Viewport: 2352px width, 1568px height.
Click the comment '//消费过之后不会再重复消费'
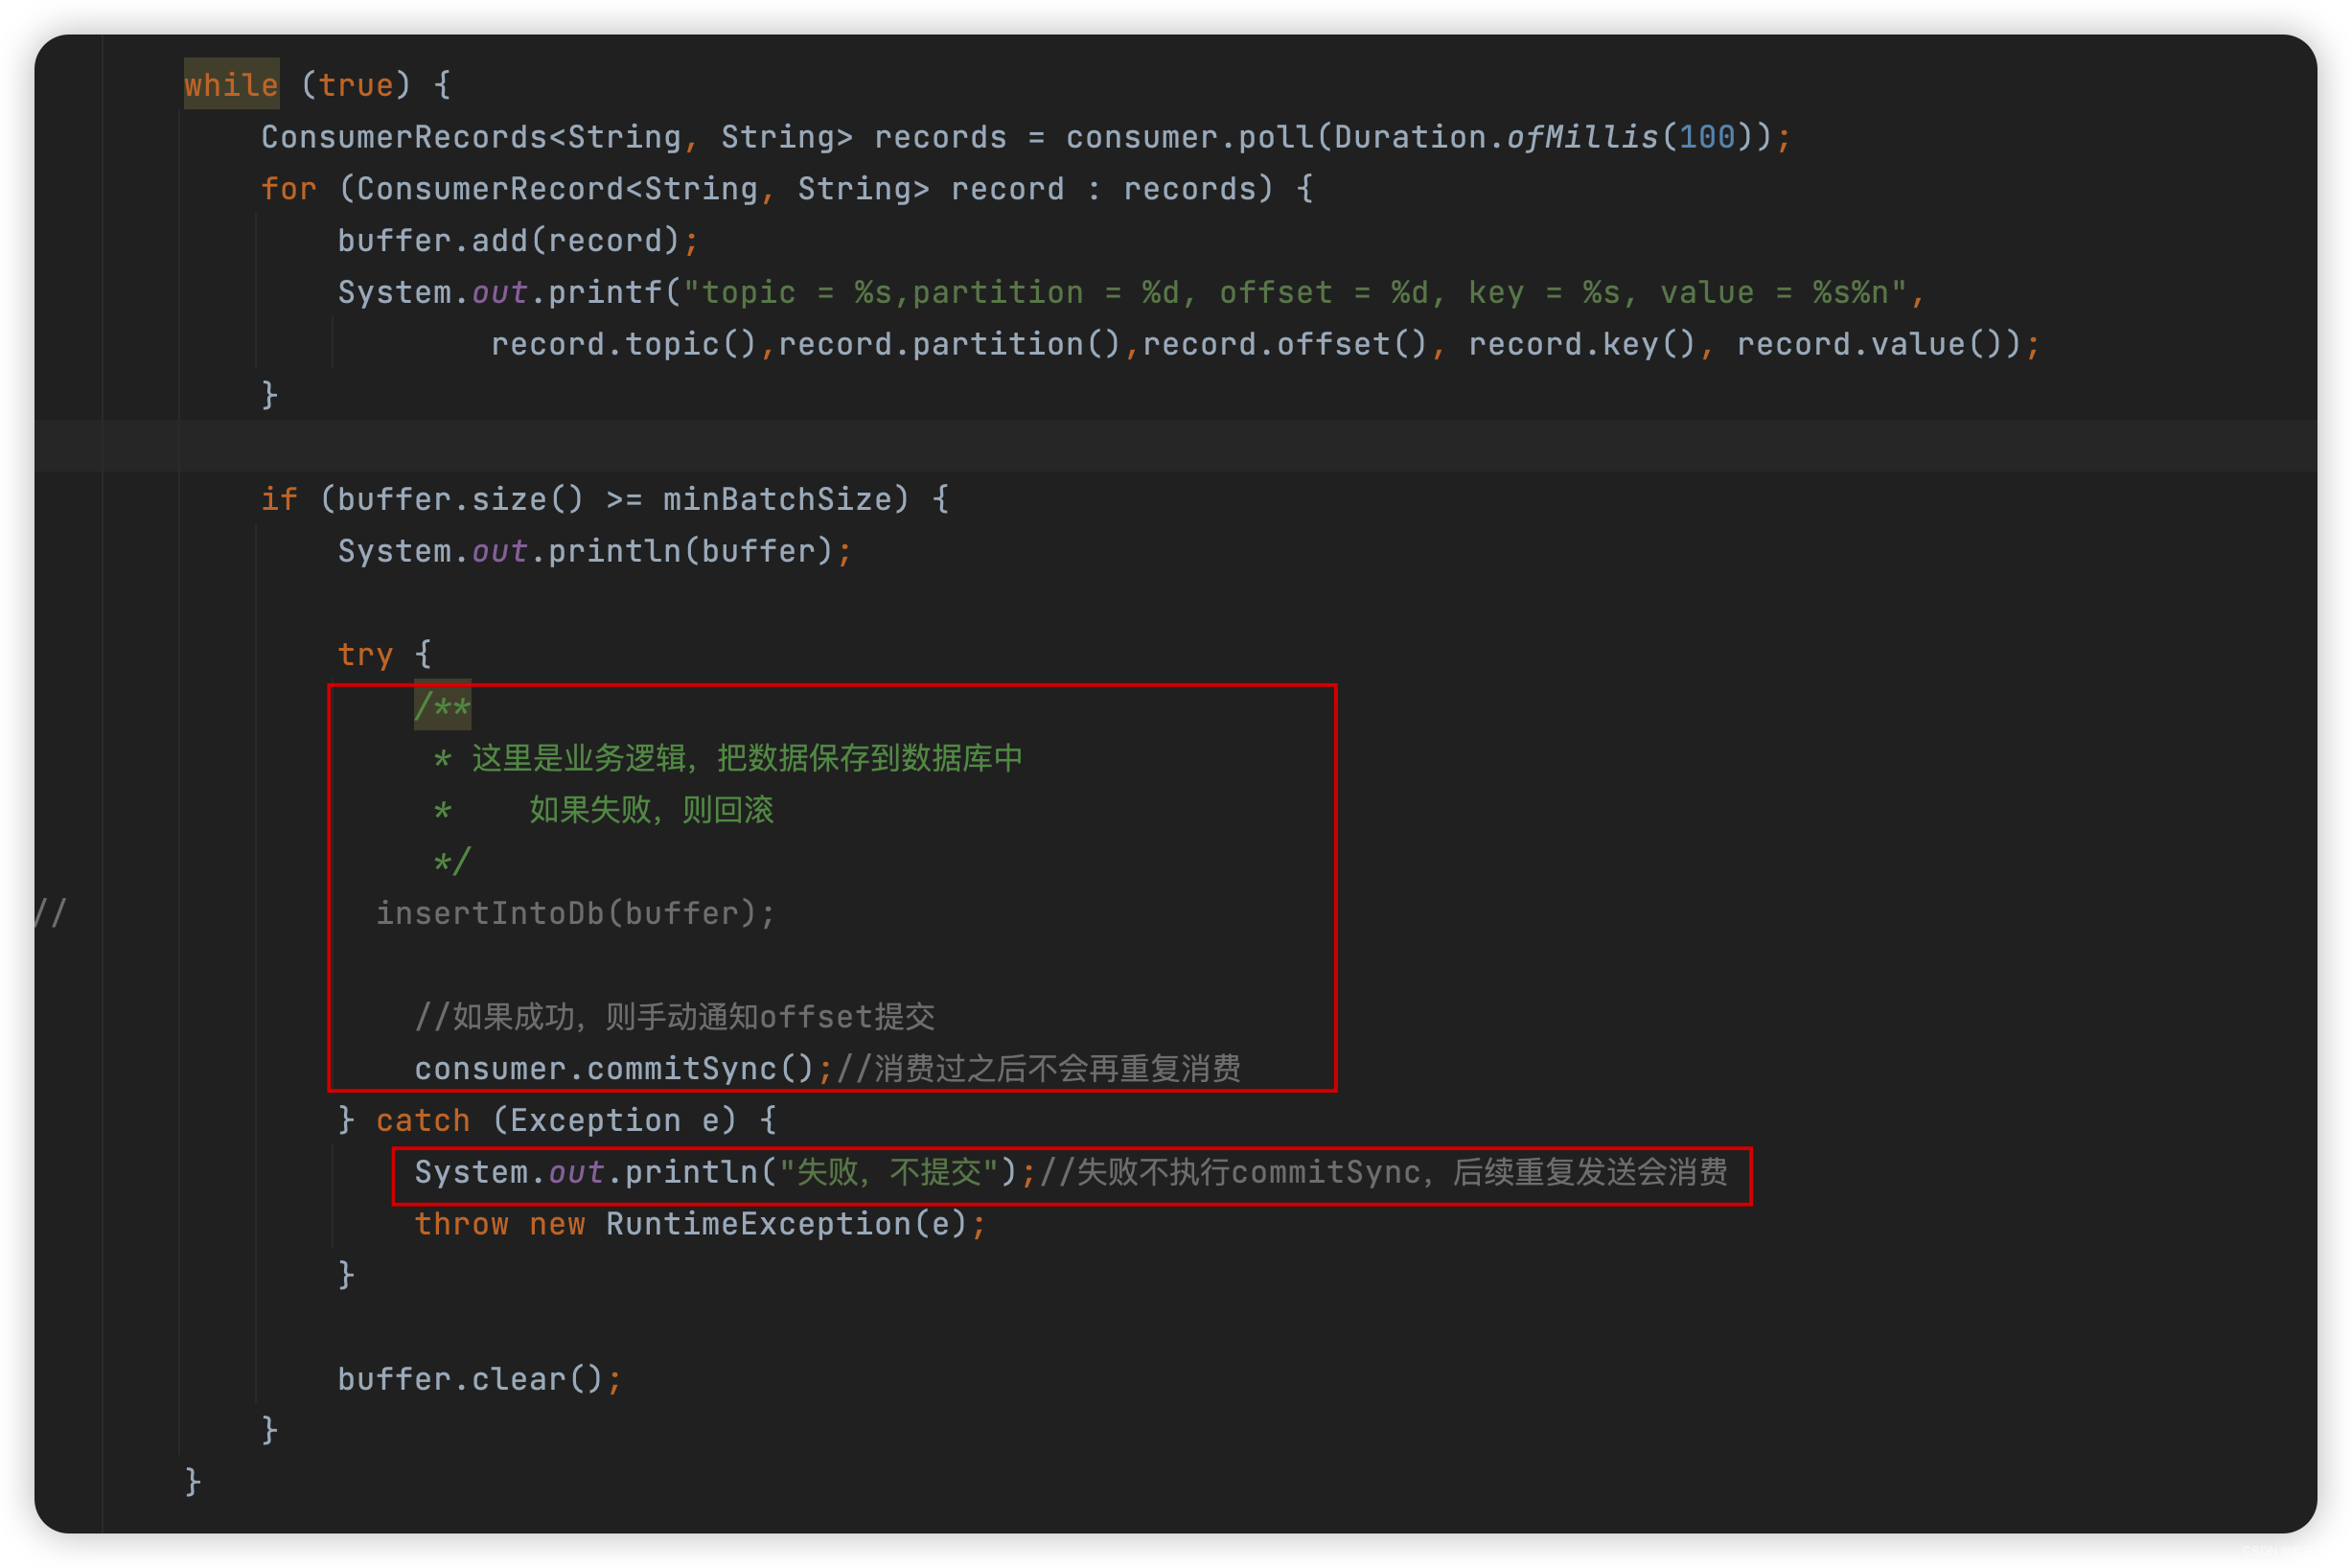pyautogui.click(x=1039, y=1069)
